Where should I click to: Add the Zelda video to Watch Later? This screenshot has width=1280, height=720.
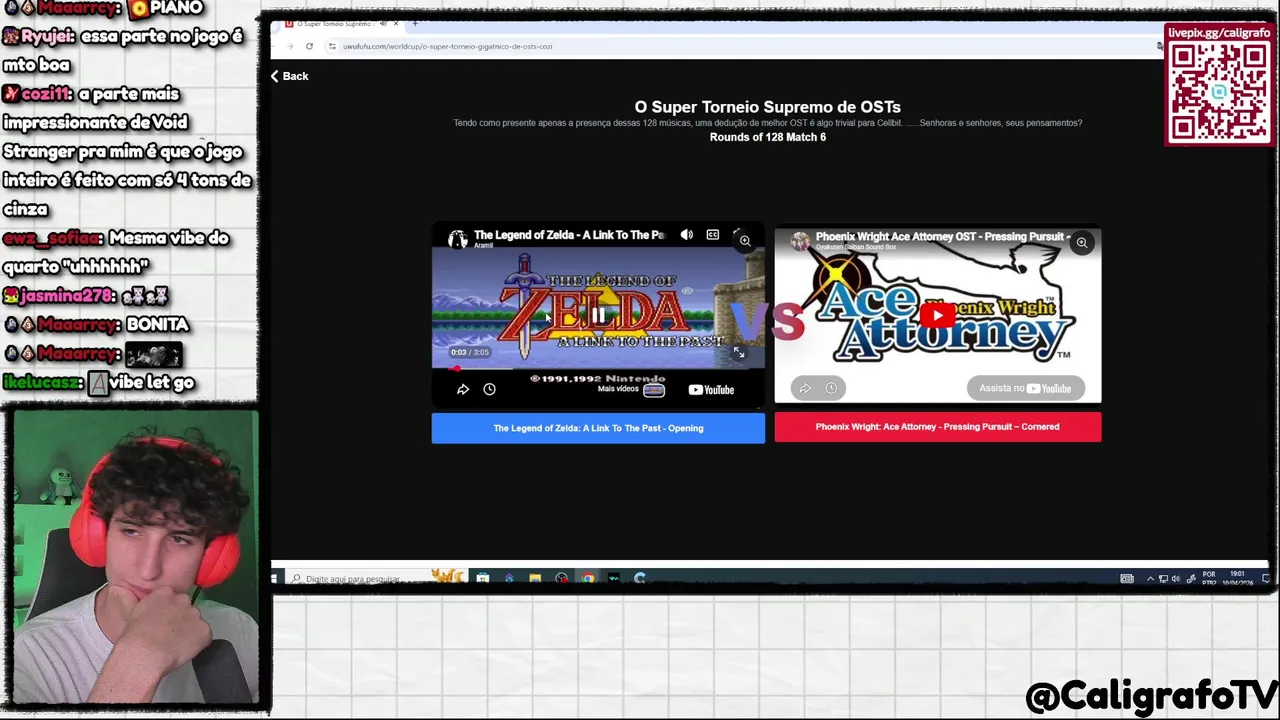489,389
